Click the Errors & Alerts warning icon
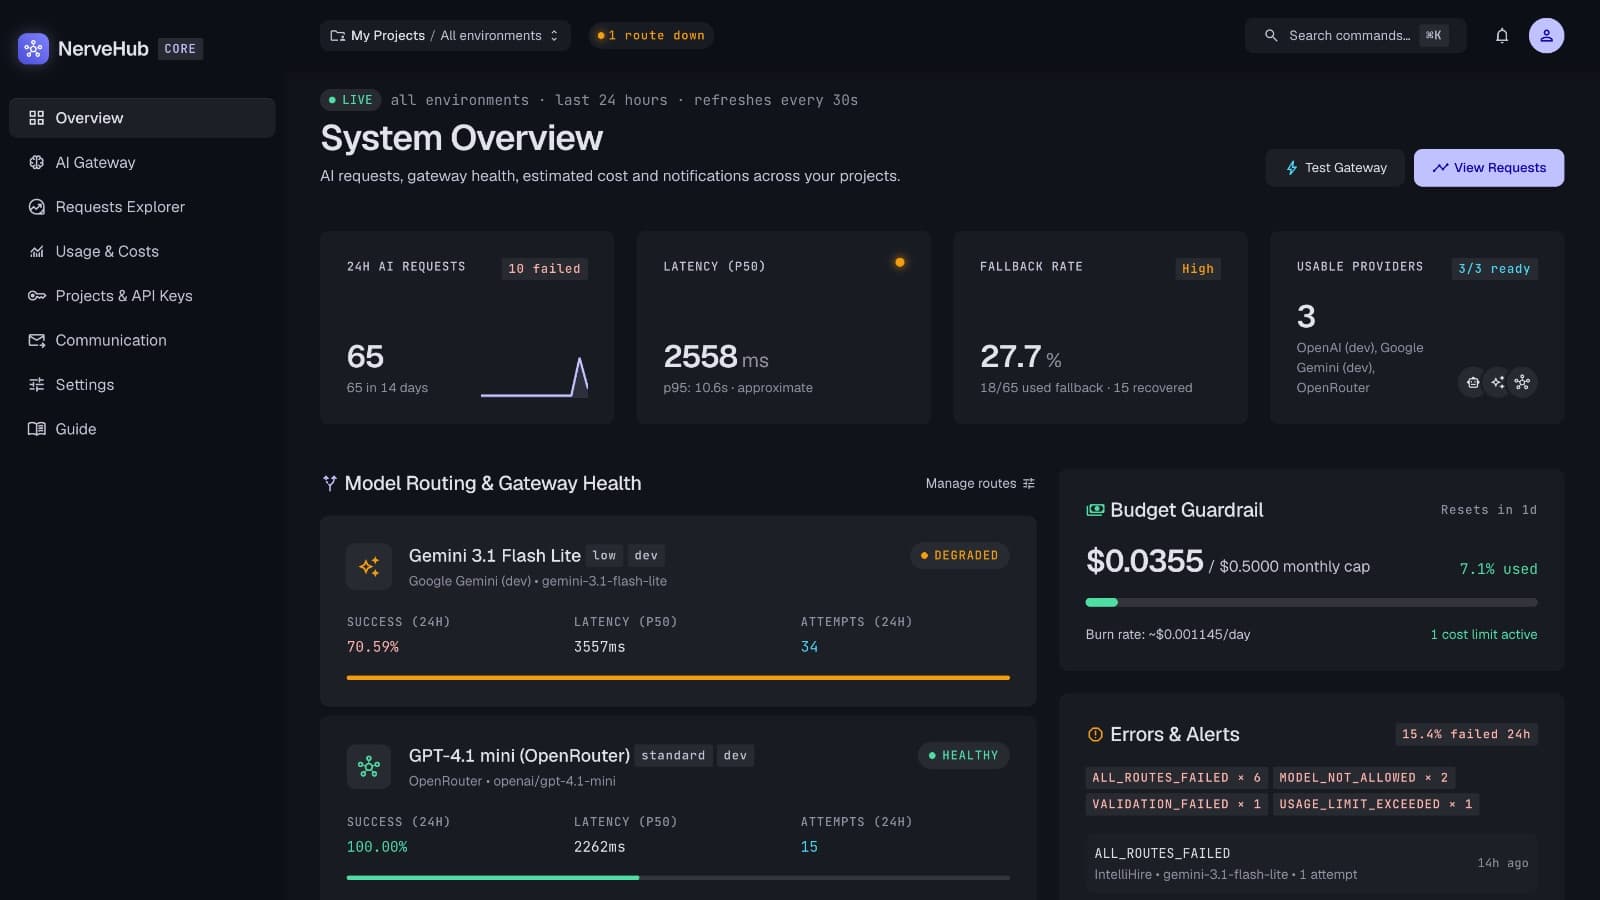 point(1095,734)
